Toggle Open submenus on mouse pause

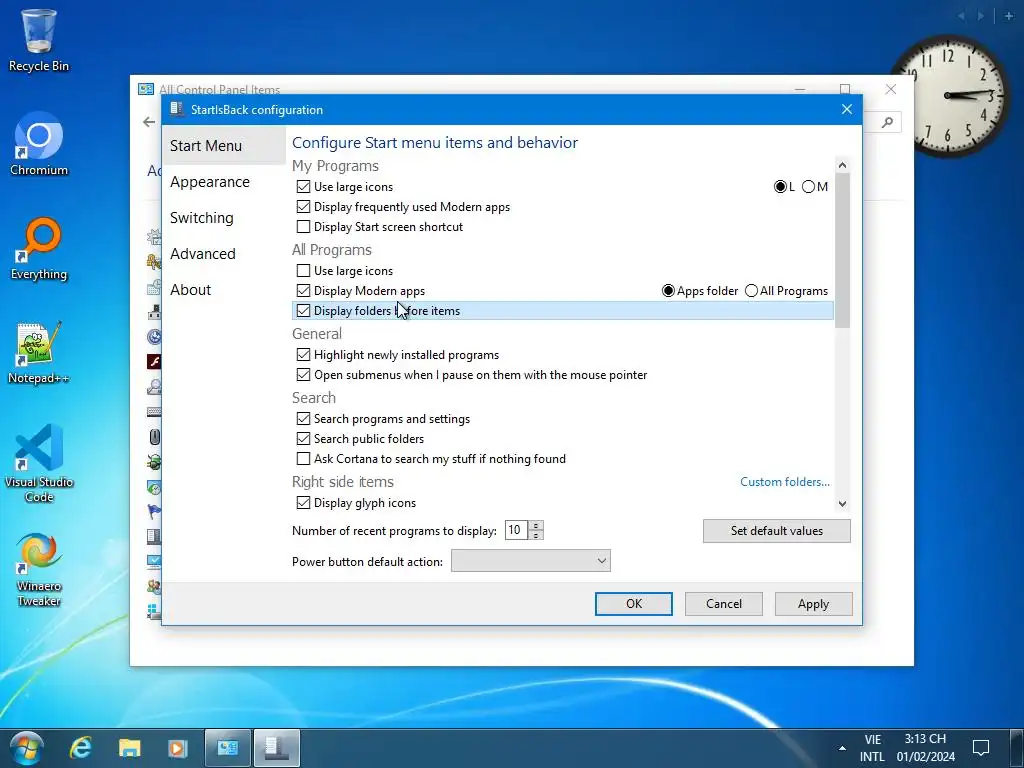coord(303,375)
